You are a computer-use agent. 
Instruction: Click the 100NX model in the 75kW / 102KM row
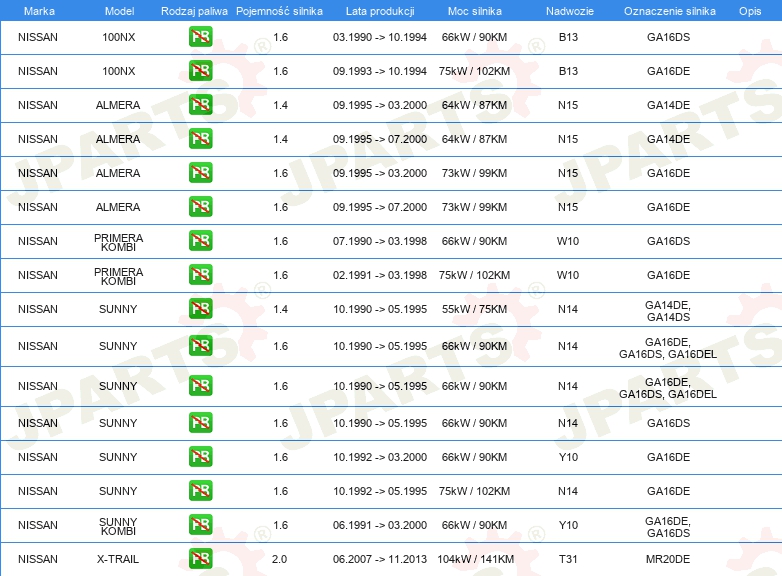[119, 71]
